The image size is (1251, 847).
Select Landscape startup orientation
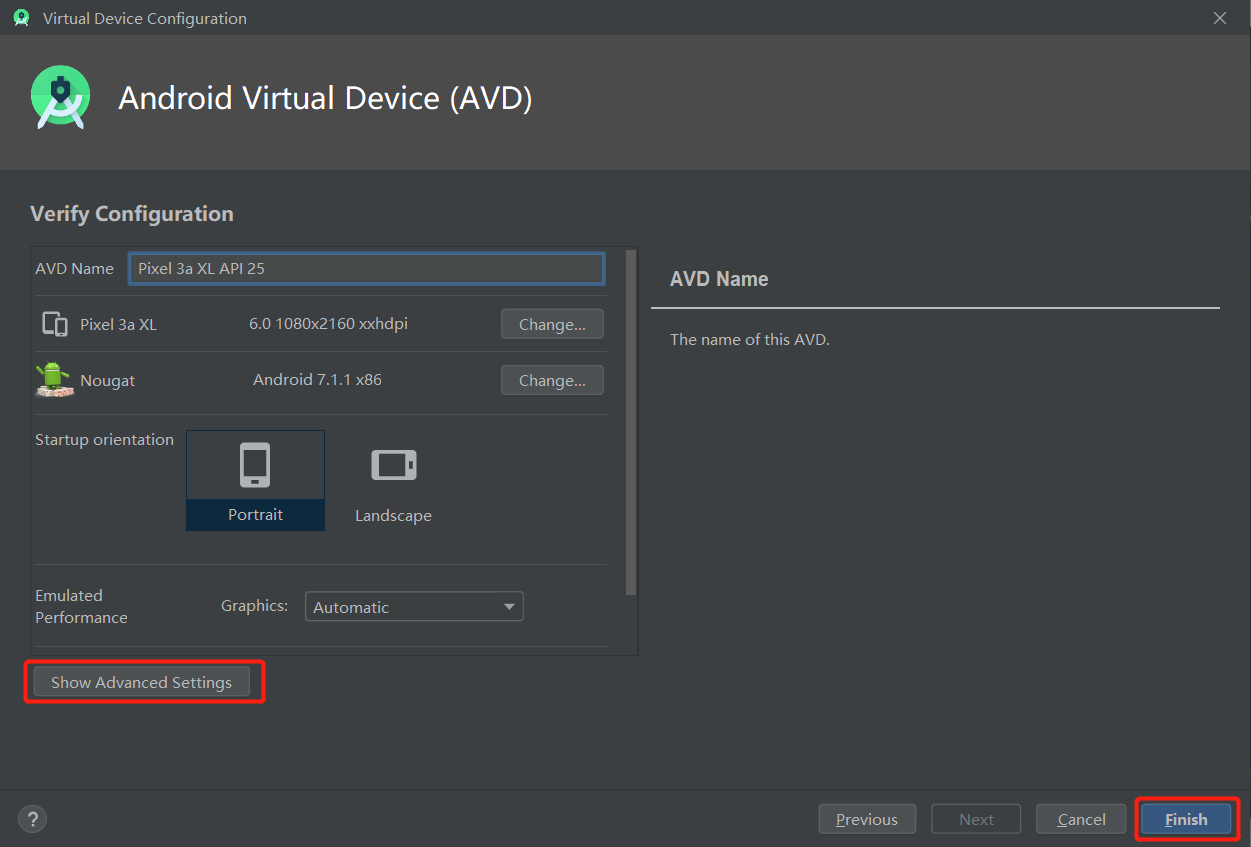393,481
